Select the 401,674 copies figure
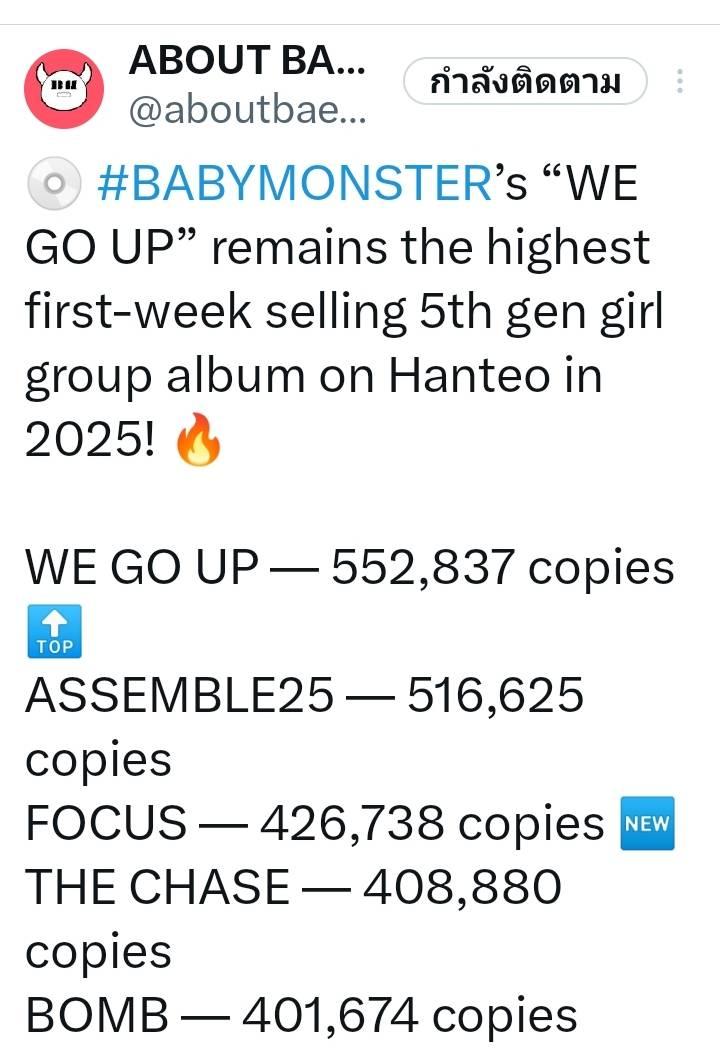Screen dimensions: 720x1061 point(410,1016)
